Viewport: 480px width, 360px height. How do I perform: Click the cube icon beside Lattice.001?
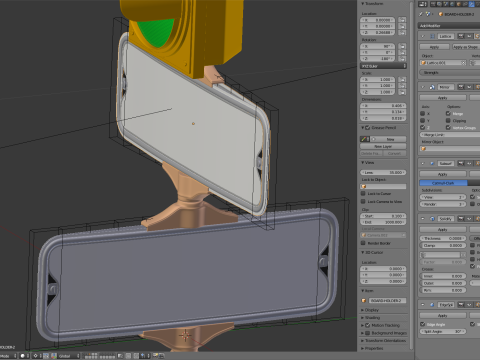click(x=423, y=63)
